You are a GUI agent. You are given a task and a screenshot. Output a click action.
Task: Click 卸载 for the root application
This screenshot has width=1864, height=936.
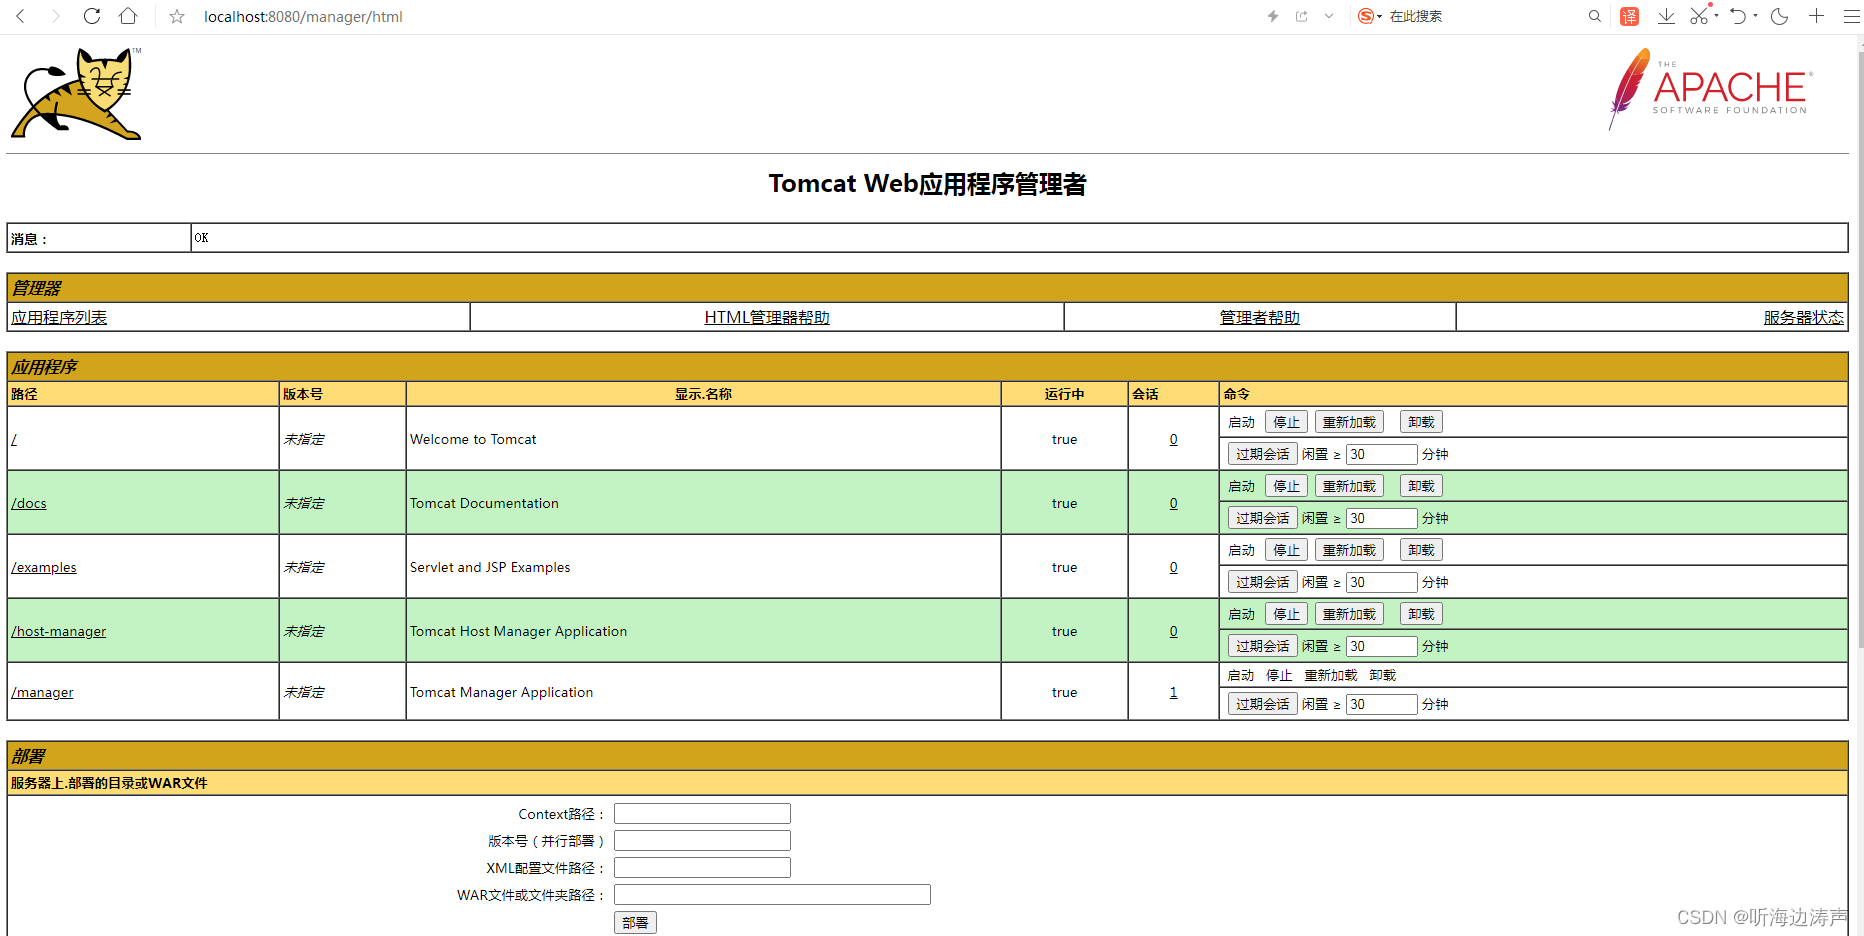(1421, 422)
